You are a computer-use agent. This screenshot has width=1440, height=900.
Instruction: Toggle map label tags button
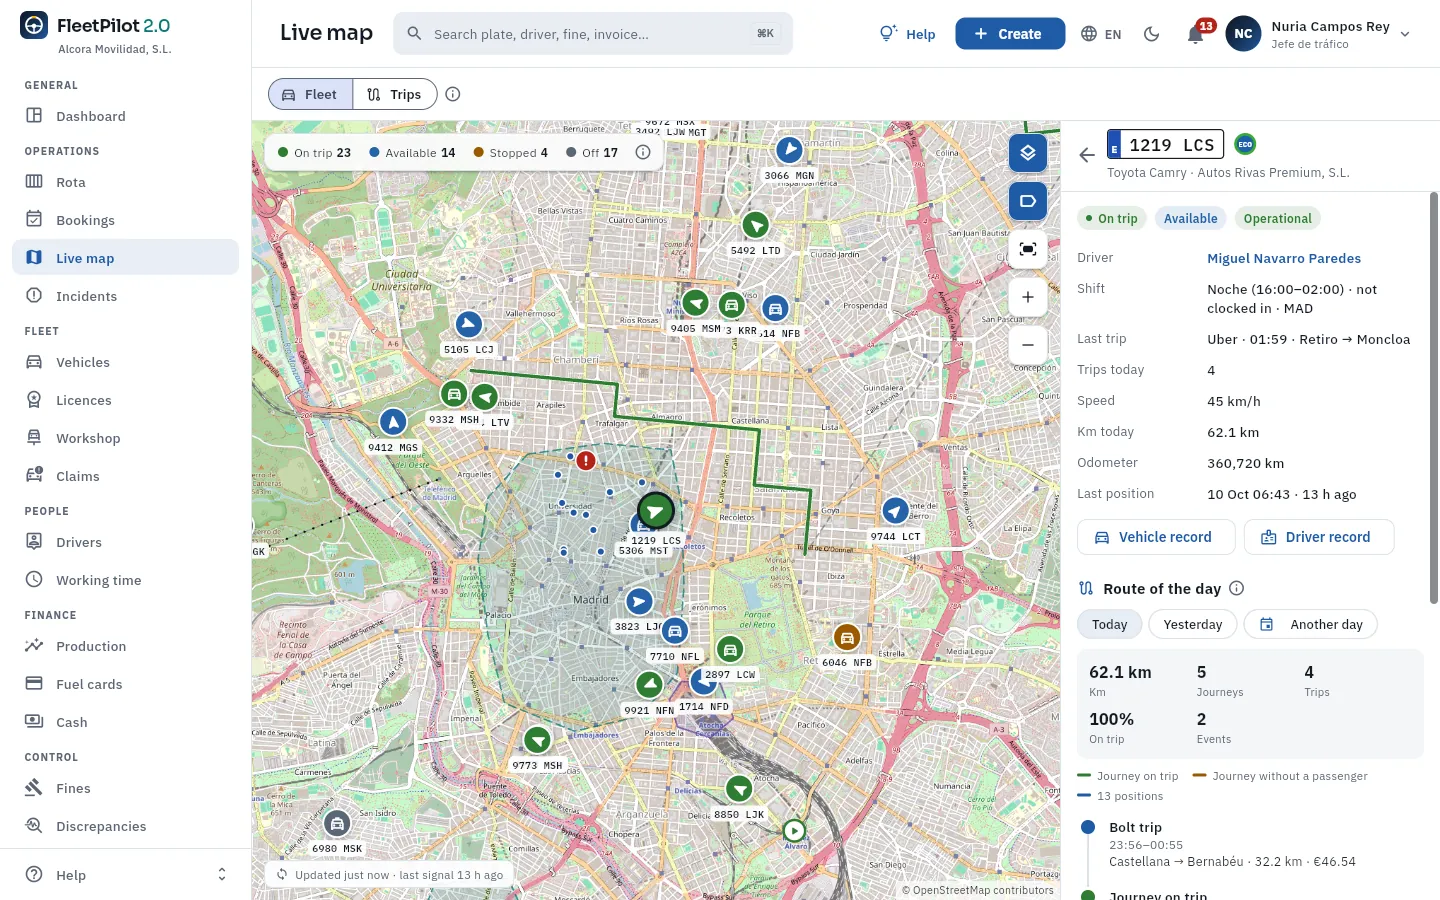pyautogui.click(x=1028, y=201)
